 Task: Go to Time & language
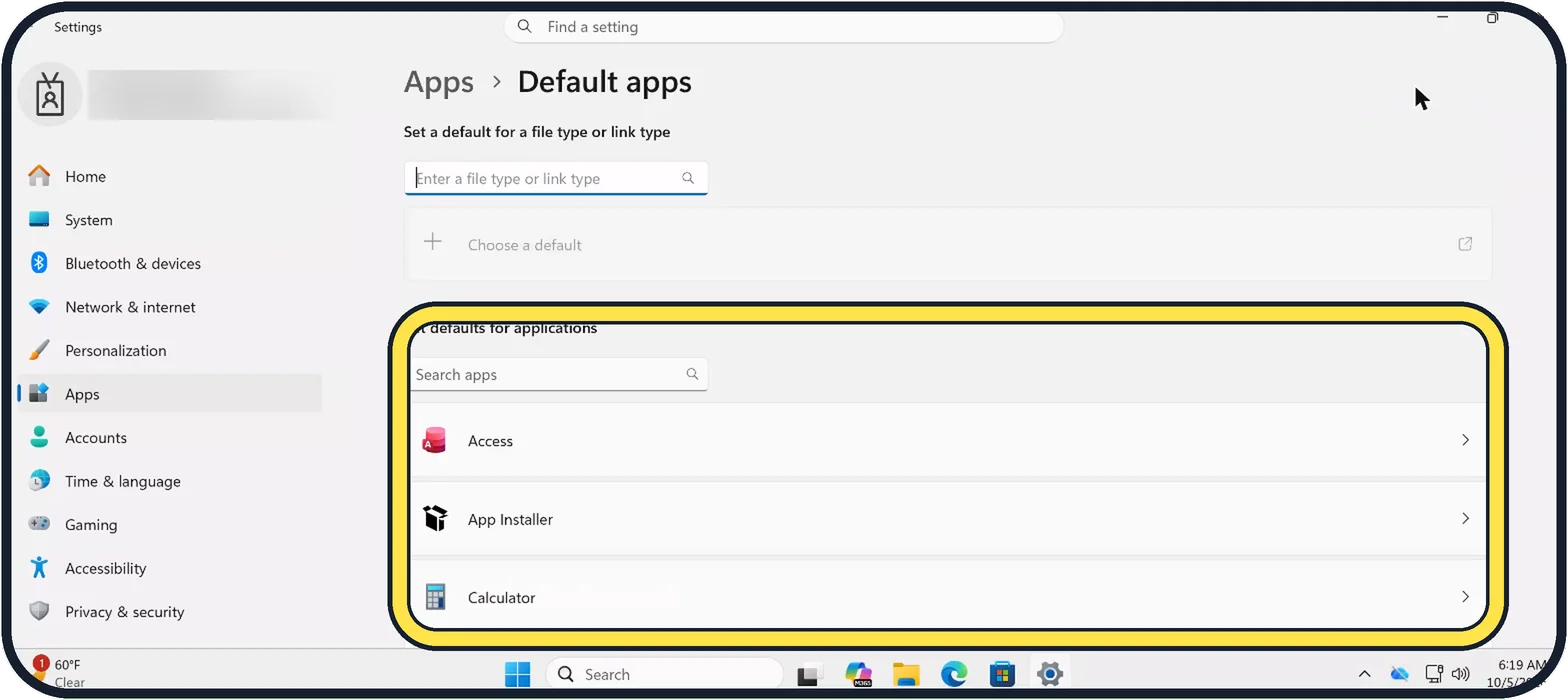click(x=170, y=481)
